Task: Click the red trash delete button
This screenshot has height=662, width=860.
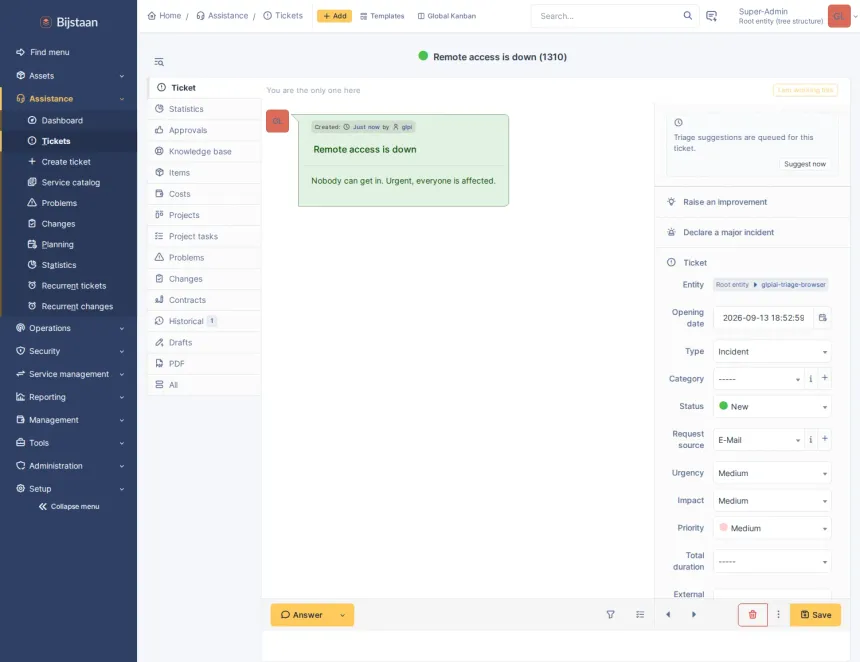Action: [752, 615]
